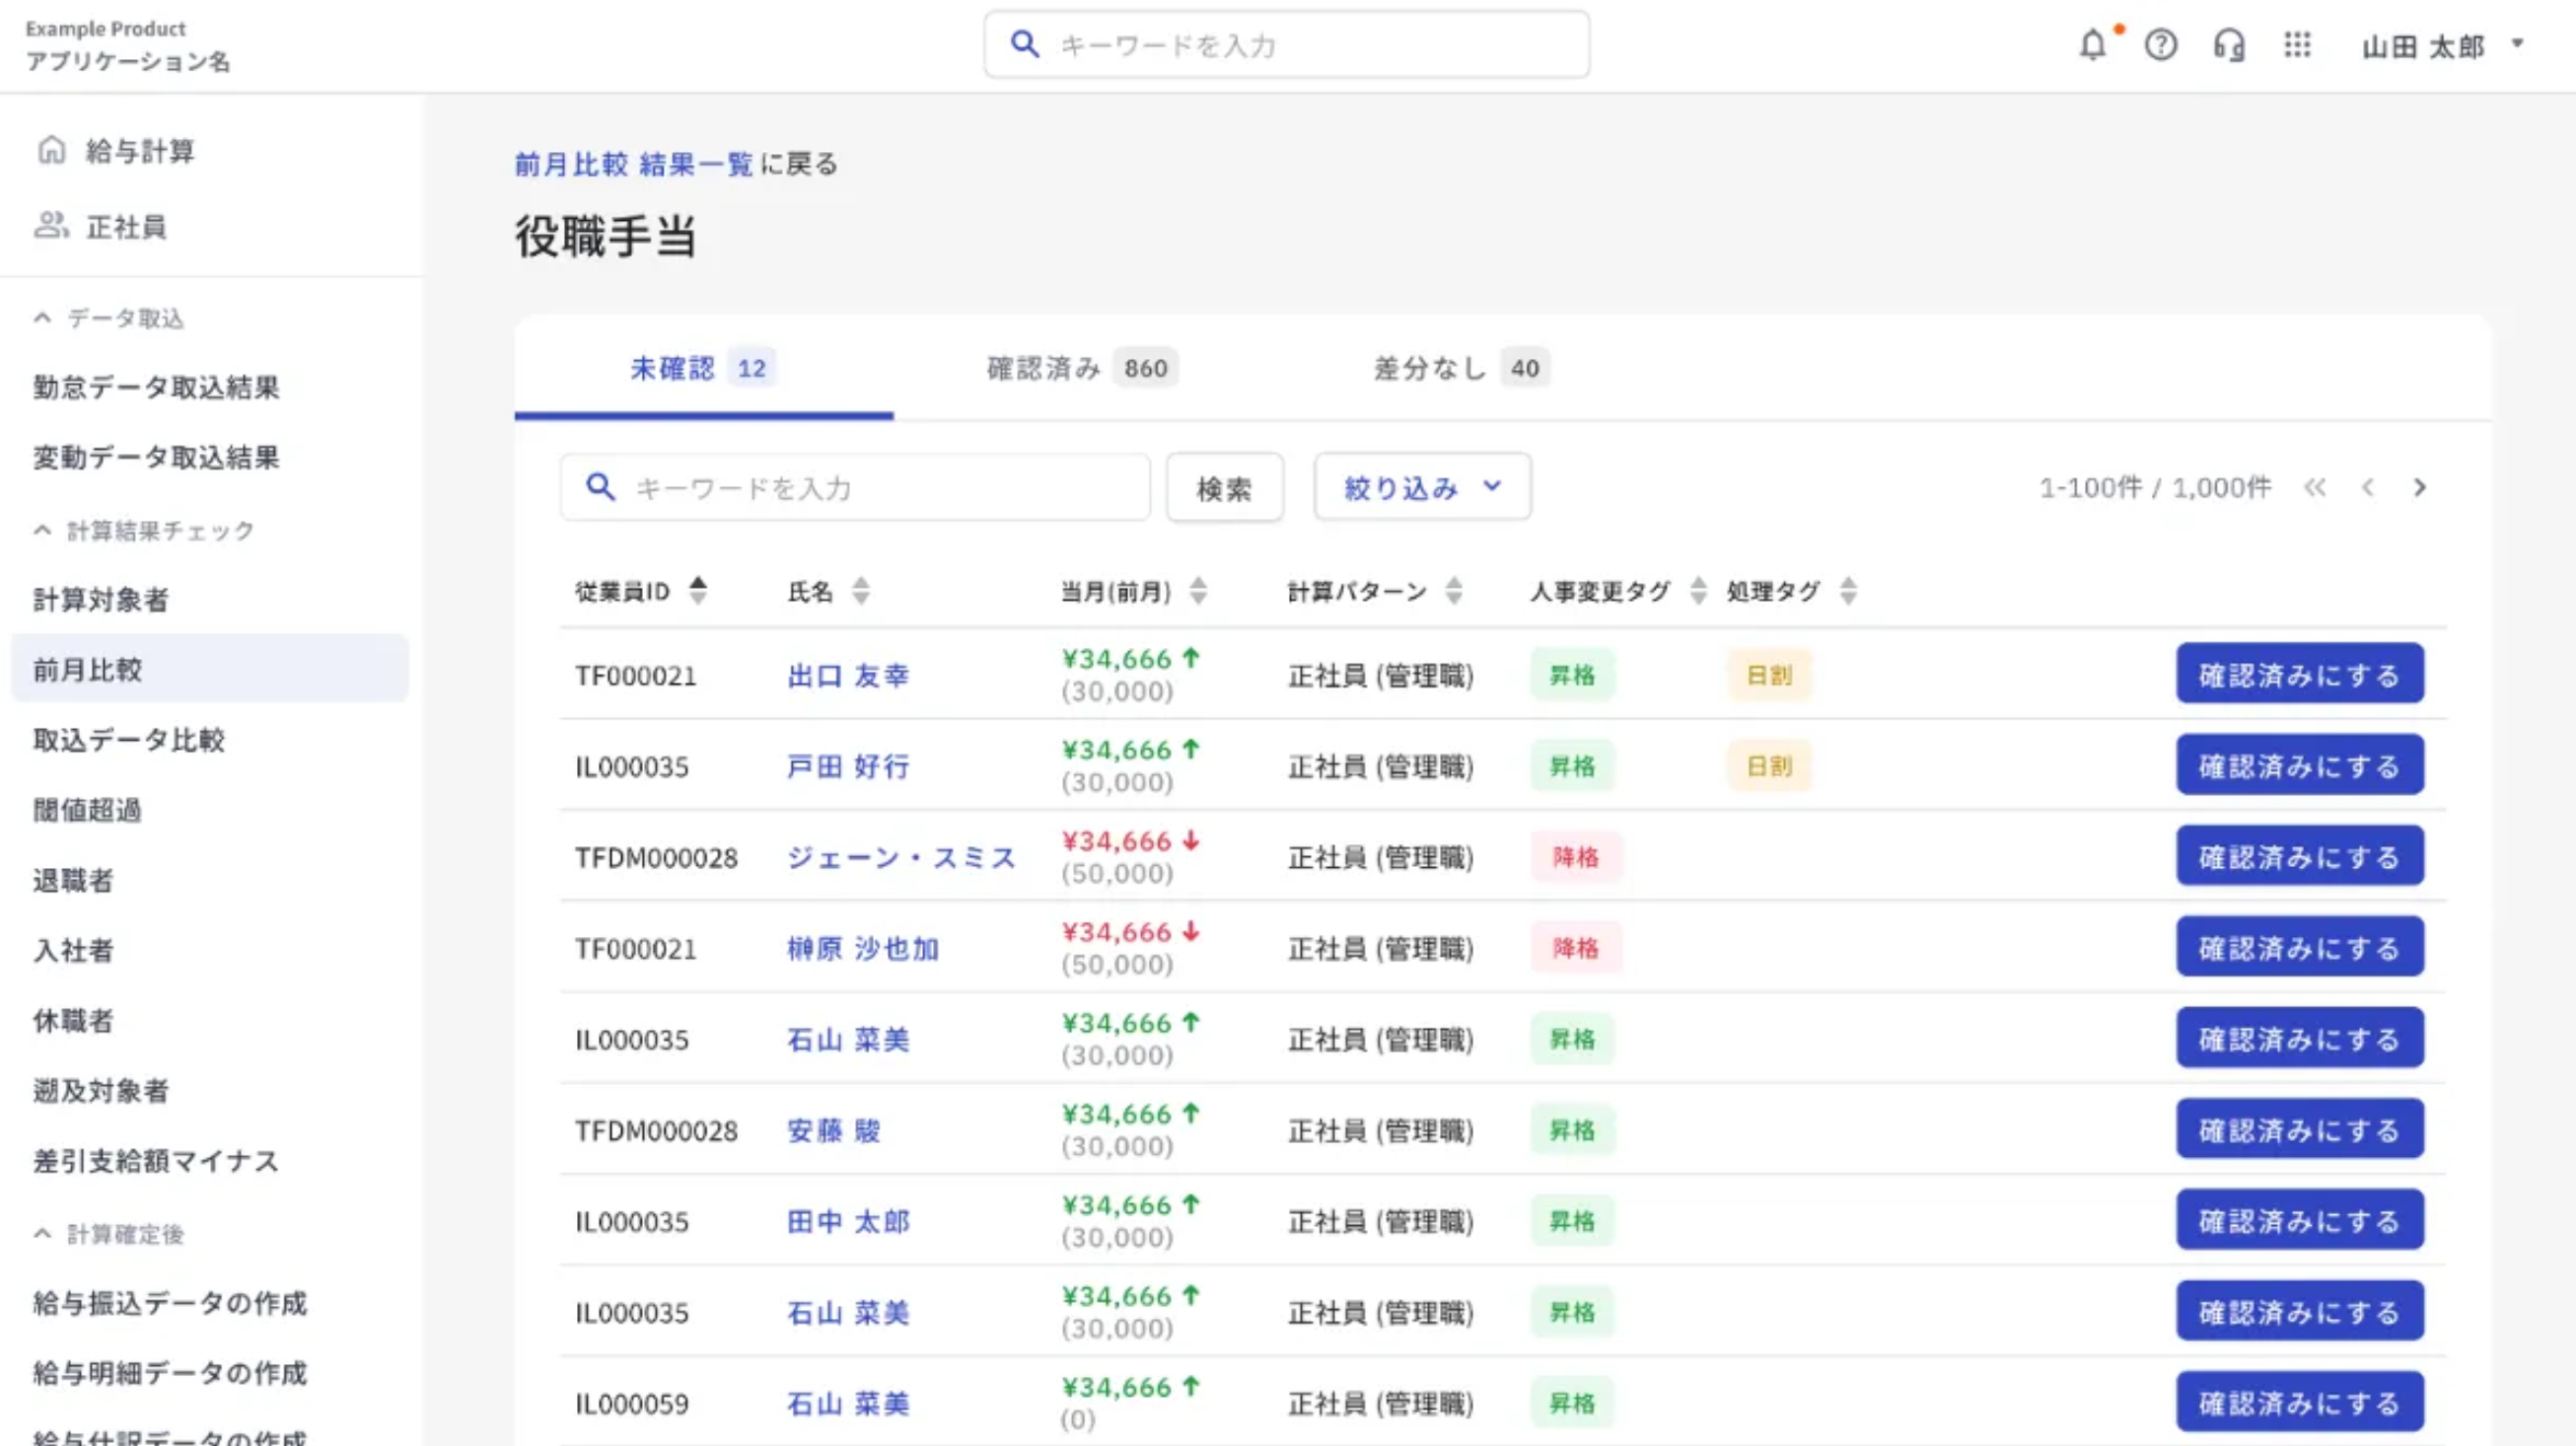Open 山田 太郎 user menu dropdown
Screen dimensions: 2576x1446
click(x=2440, y=46)
